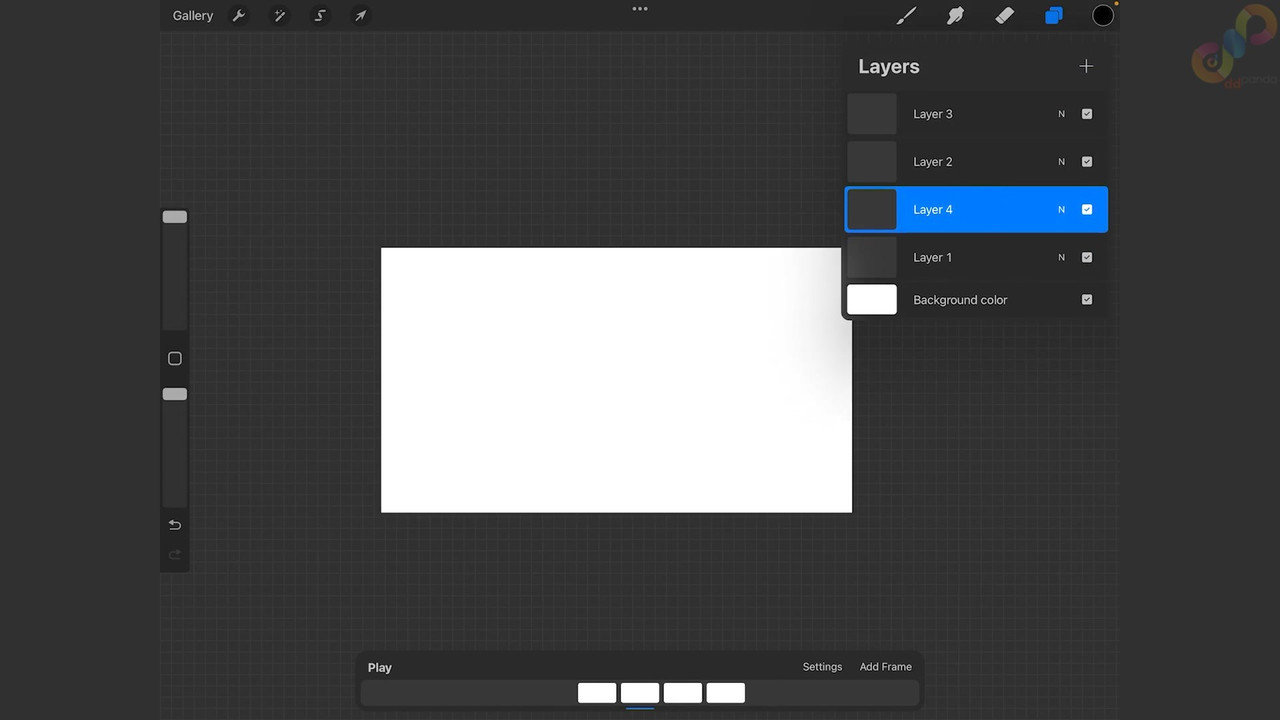Tap the square modify button on sidebar
The width and height of the screenshot is (1280, 720).
tap(175, 358)
